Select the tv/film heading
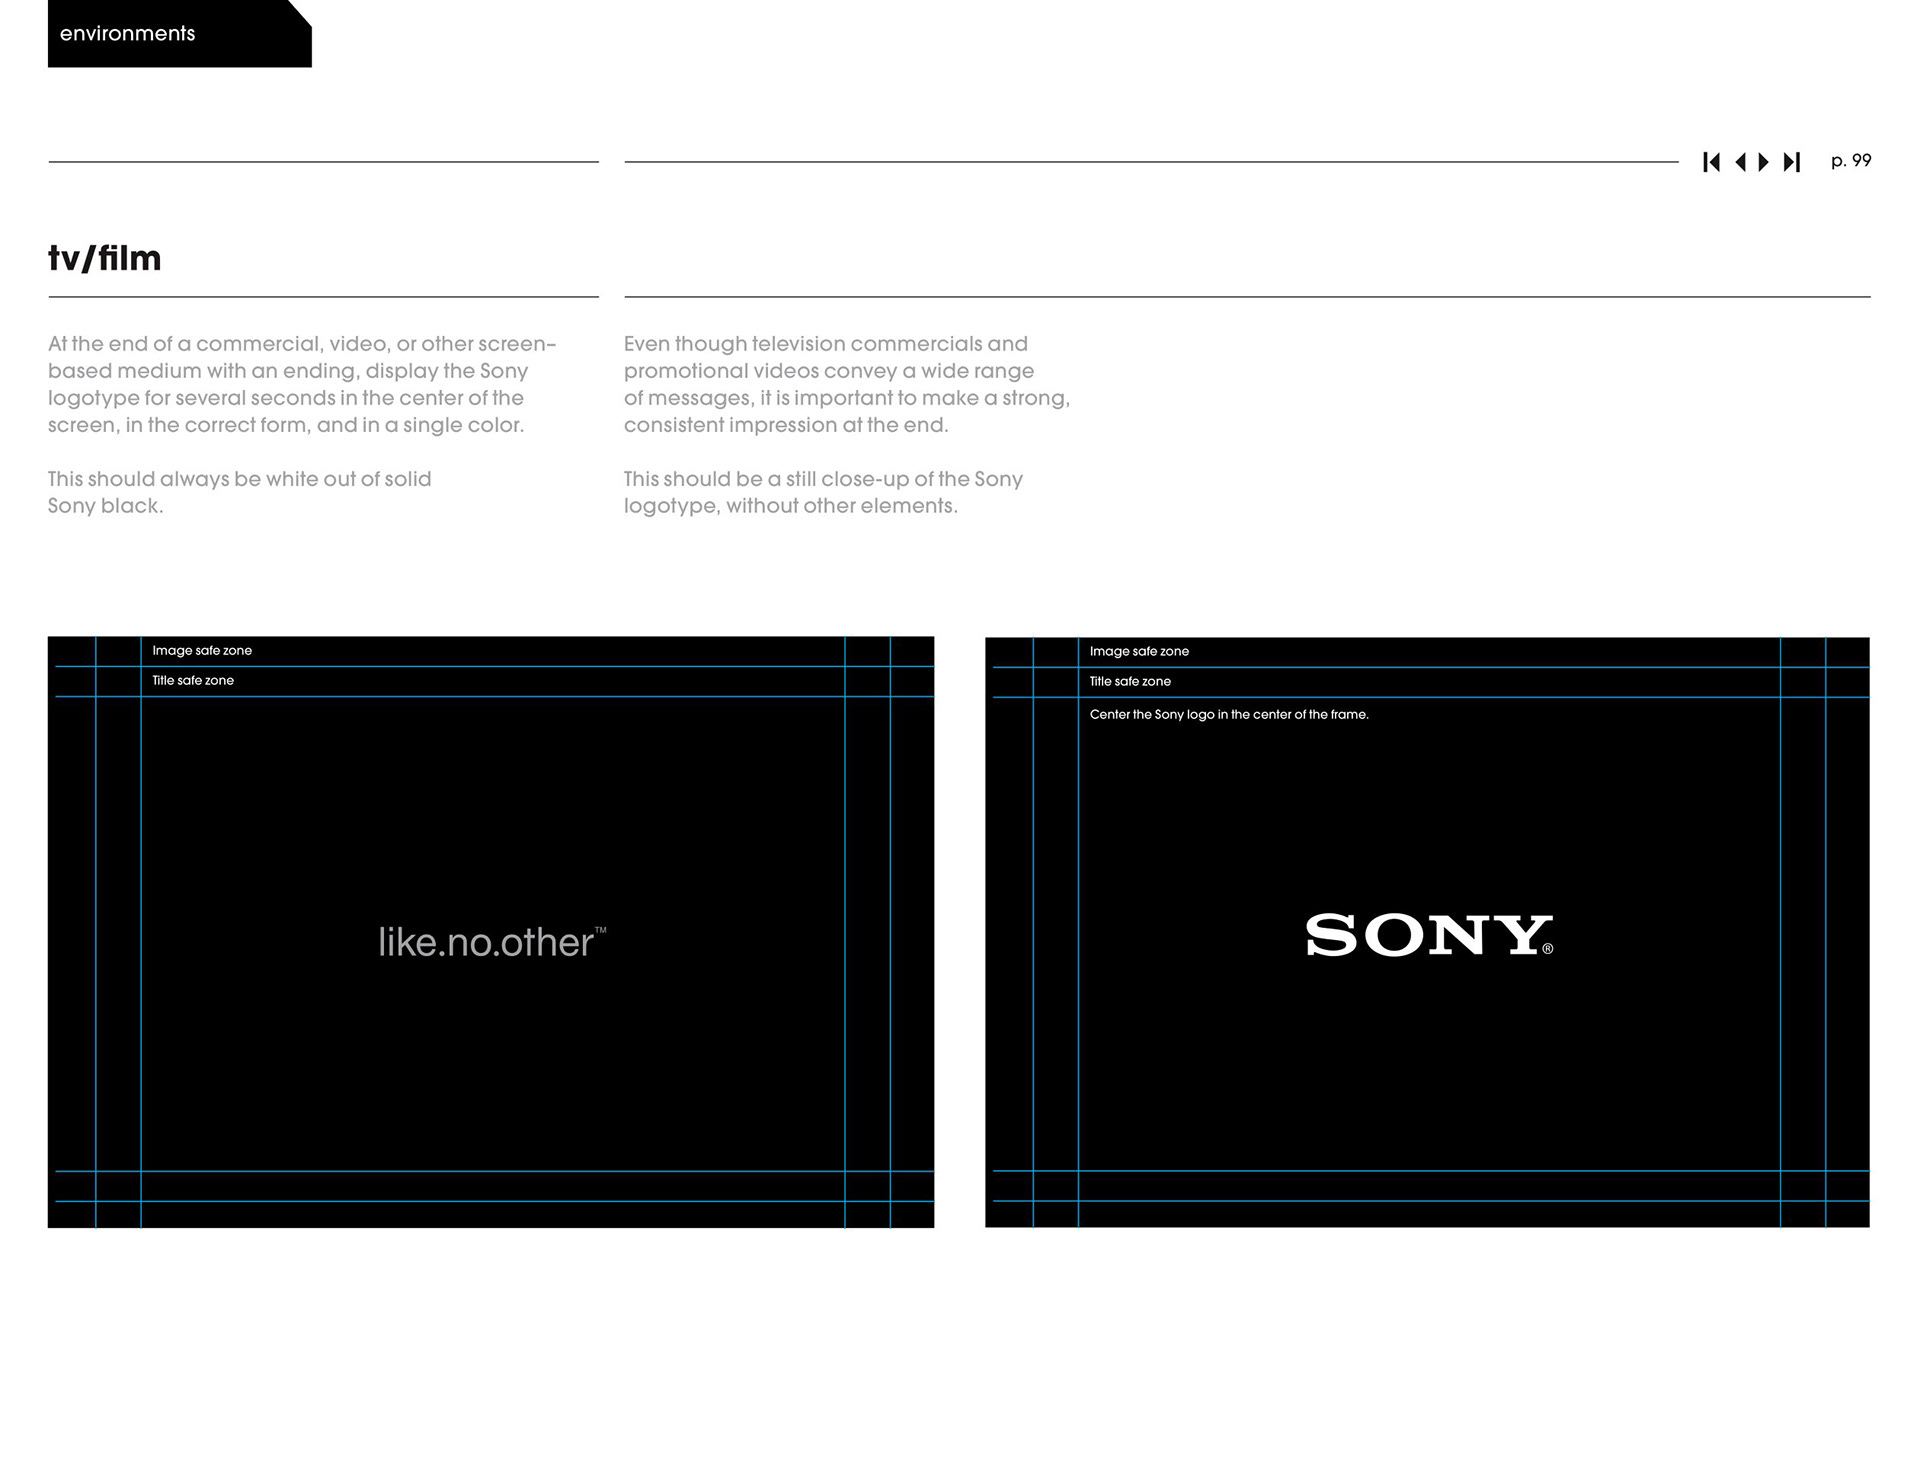1920x1458 pixels. coord(105,258)
